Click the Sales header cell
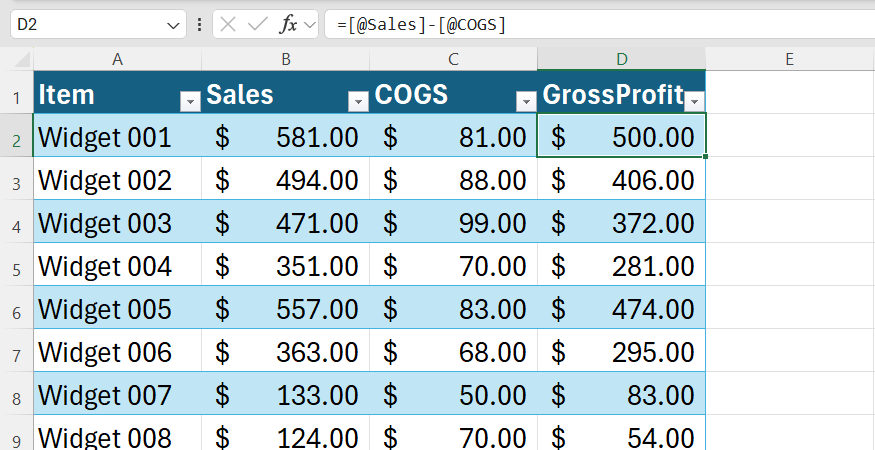 pyautogui.click(x=286, y=92)
